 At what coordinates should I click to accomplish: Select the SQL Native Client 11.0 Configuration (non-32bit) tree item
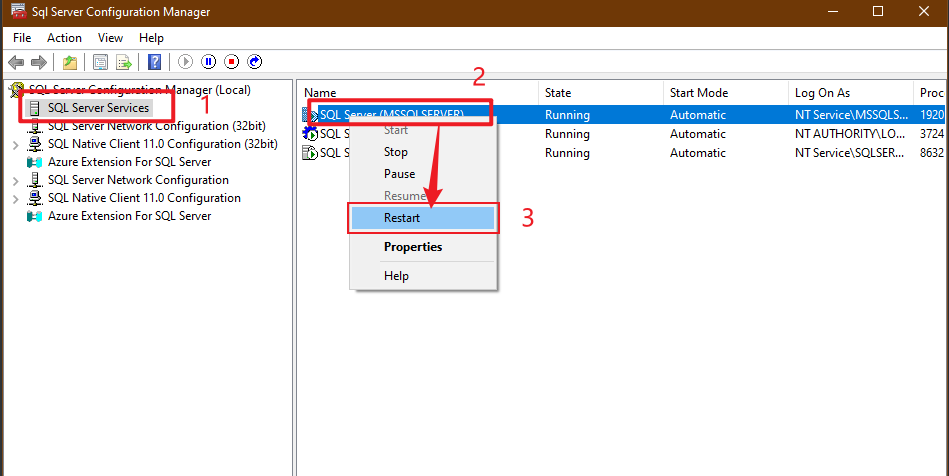(144, 198)
